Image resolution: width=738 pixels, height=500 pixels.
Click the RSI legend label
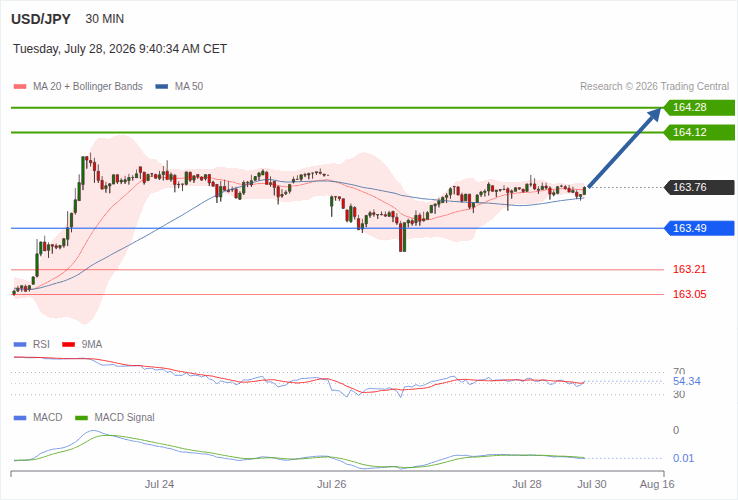click(x=41, y=345)
